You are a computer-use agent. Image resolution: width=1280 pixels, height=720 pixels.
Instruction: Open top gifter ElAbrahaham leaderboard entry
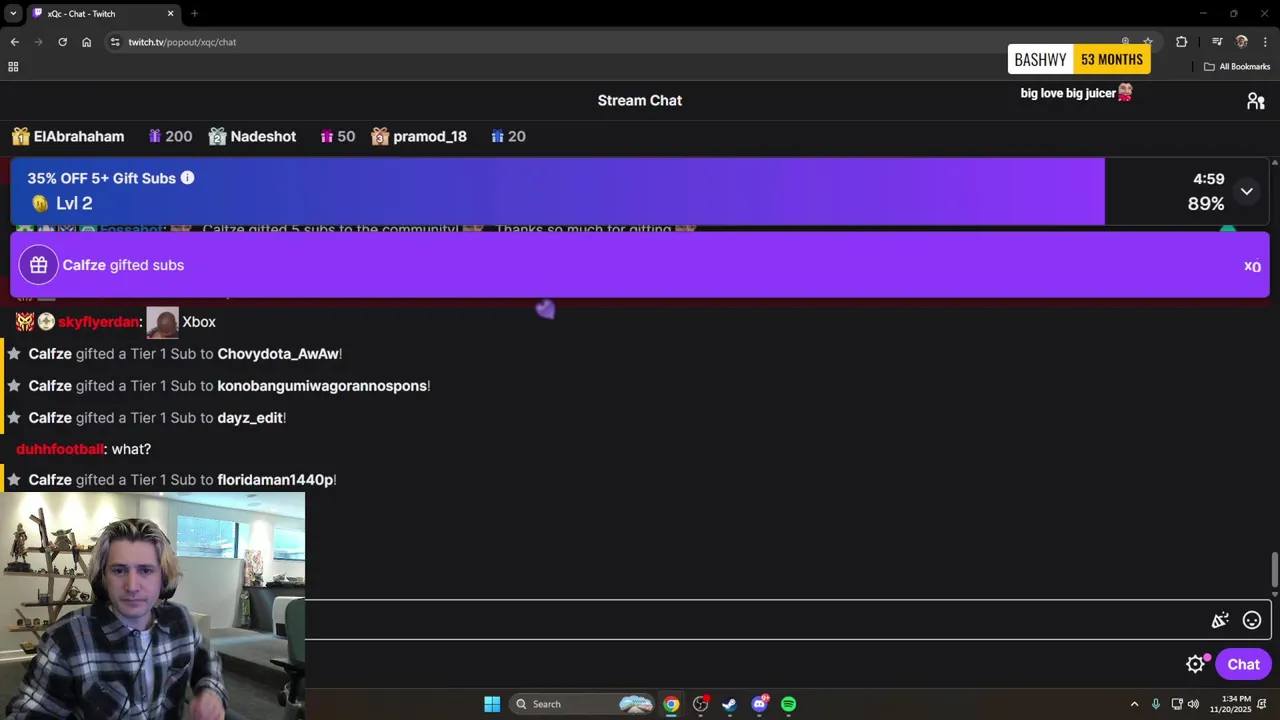click(x=68, y=136)
